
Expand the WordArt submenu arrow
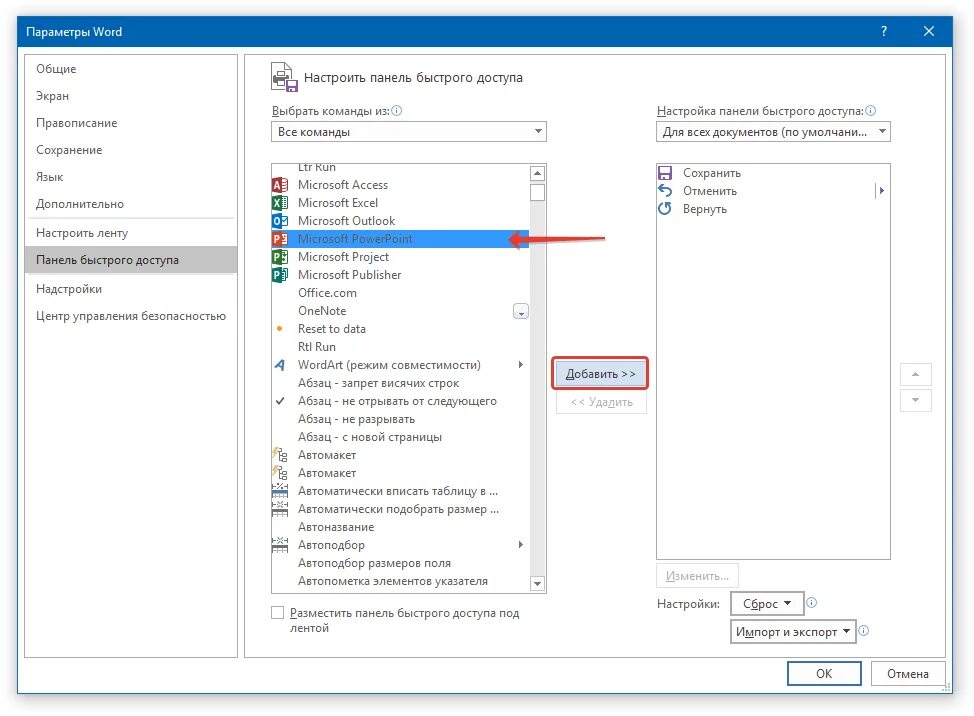(x=521, y=365)
